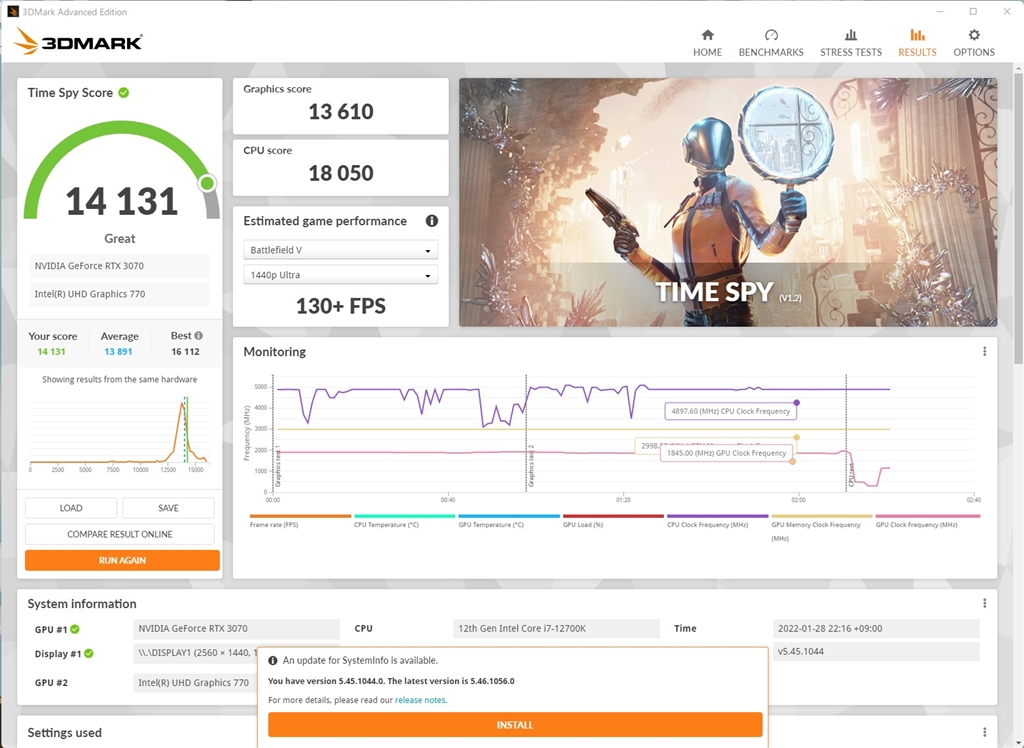The width and height of the screenshot is (1024, 748).
Task: Open the System information three-dot menu
Action: pos(984,604)
